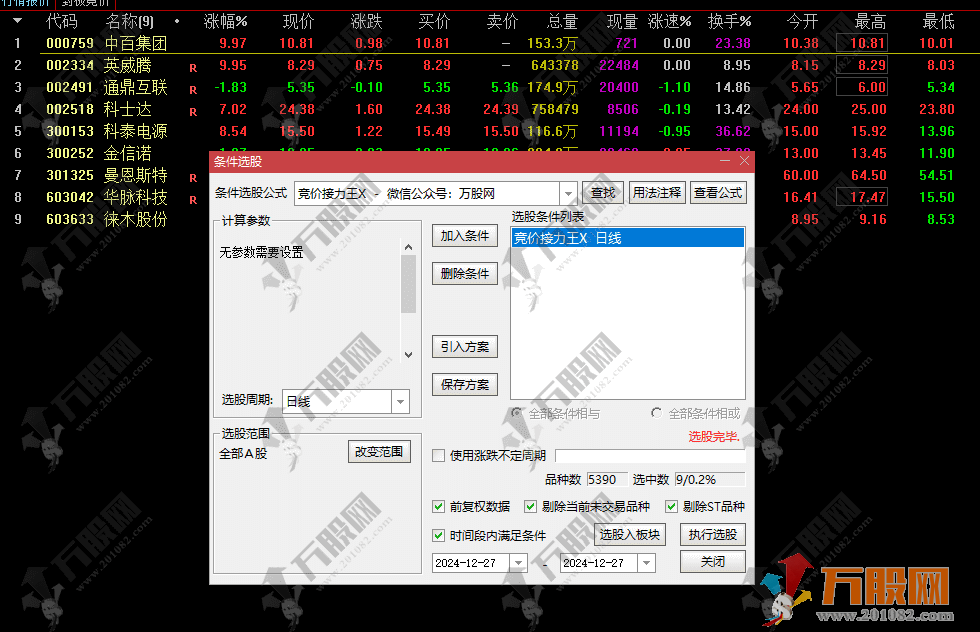Click the 选中数 9/0.2% value field
The width and height of the screenshot is (980, 632).
[710, 479]
